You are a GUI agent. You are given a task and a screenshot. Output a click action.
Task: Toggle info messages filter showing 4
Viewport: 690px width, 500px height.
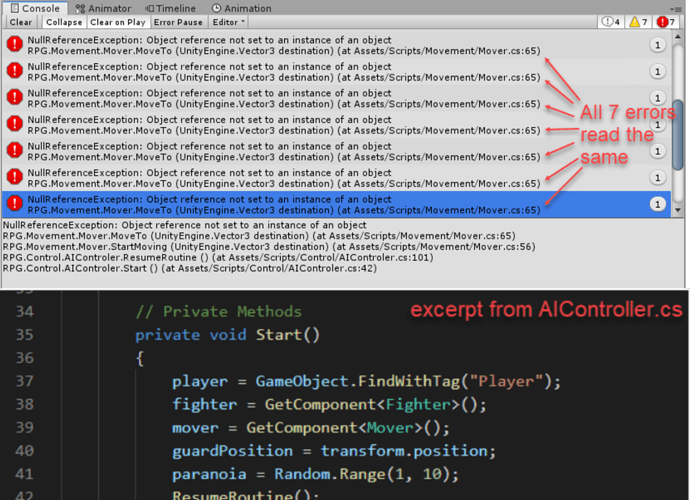point(610,22)
